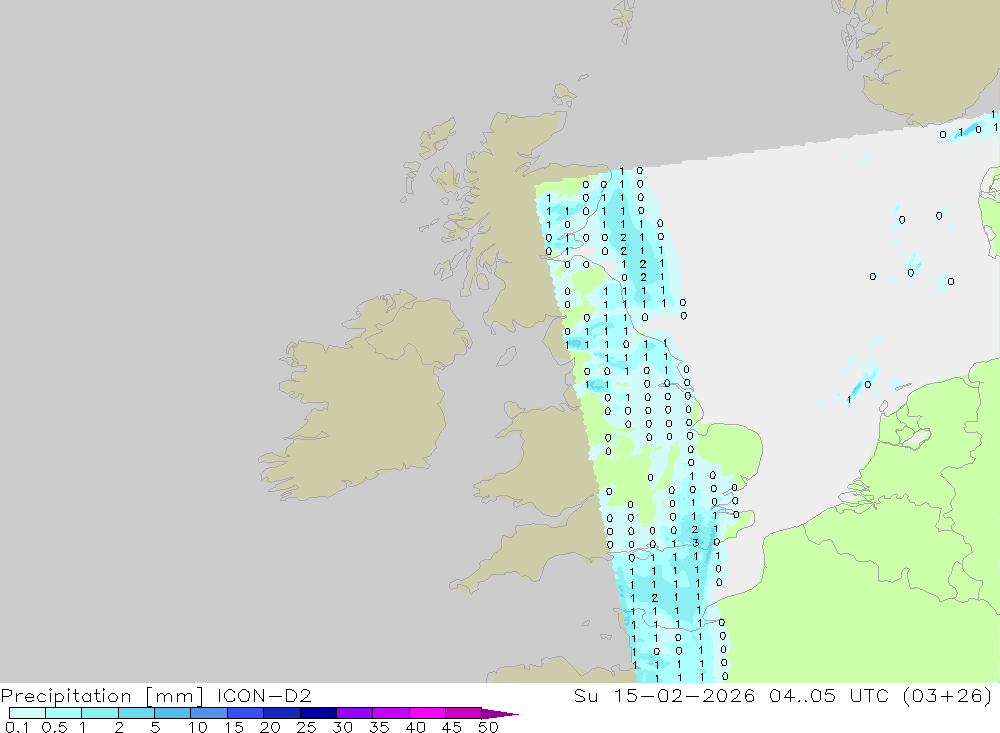Screen dimensions: 1000x733
Task: Click the '25' legend scale label
Action: pos(307,727)
